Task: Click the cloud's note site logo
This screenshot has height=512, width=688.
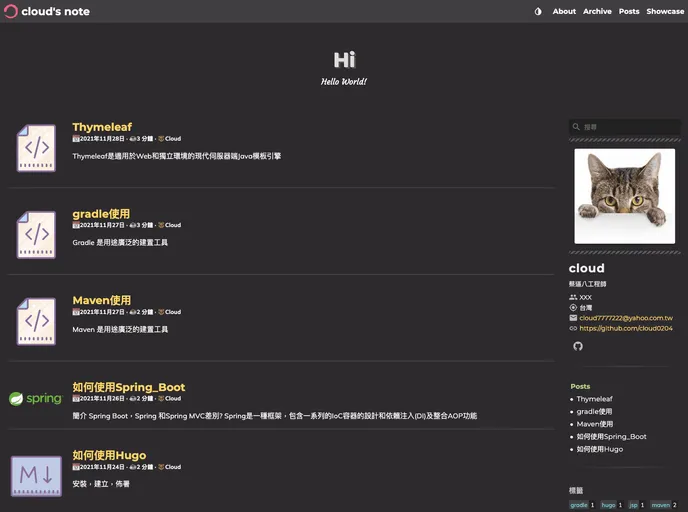Action: pyautogui.click(x=47, y=12)
